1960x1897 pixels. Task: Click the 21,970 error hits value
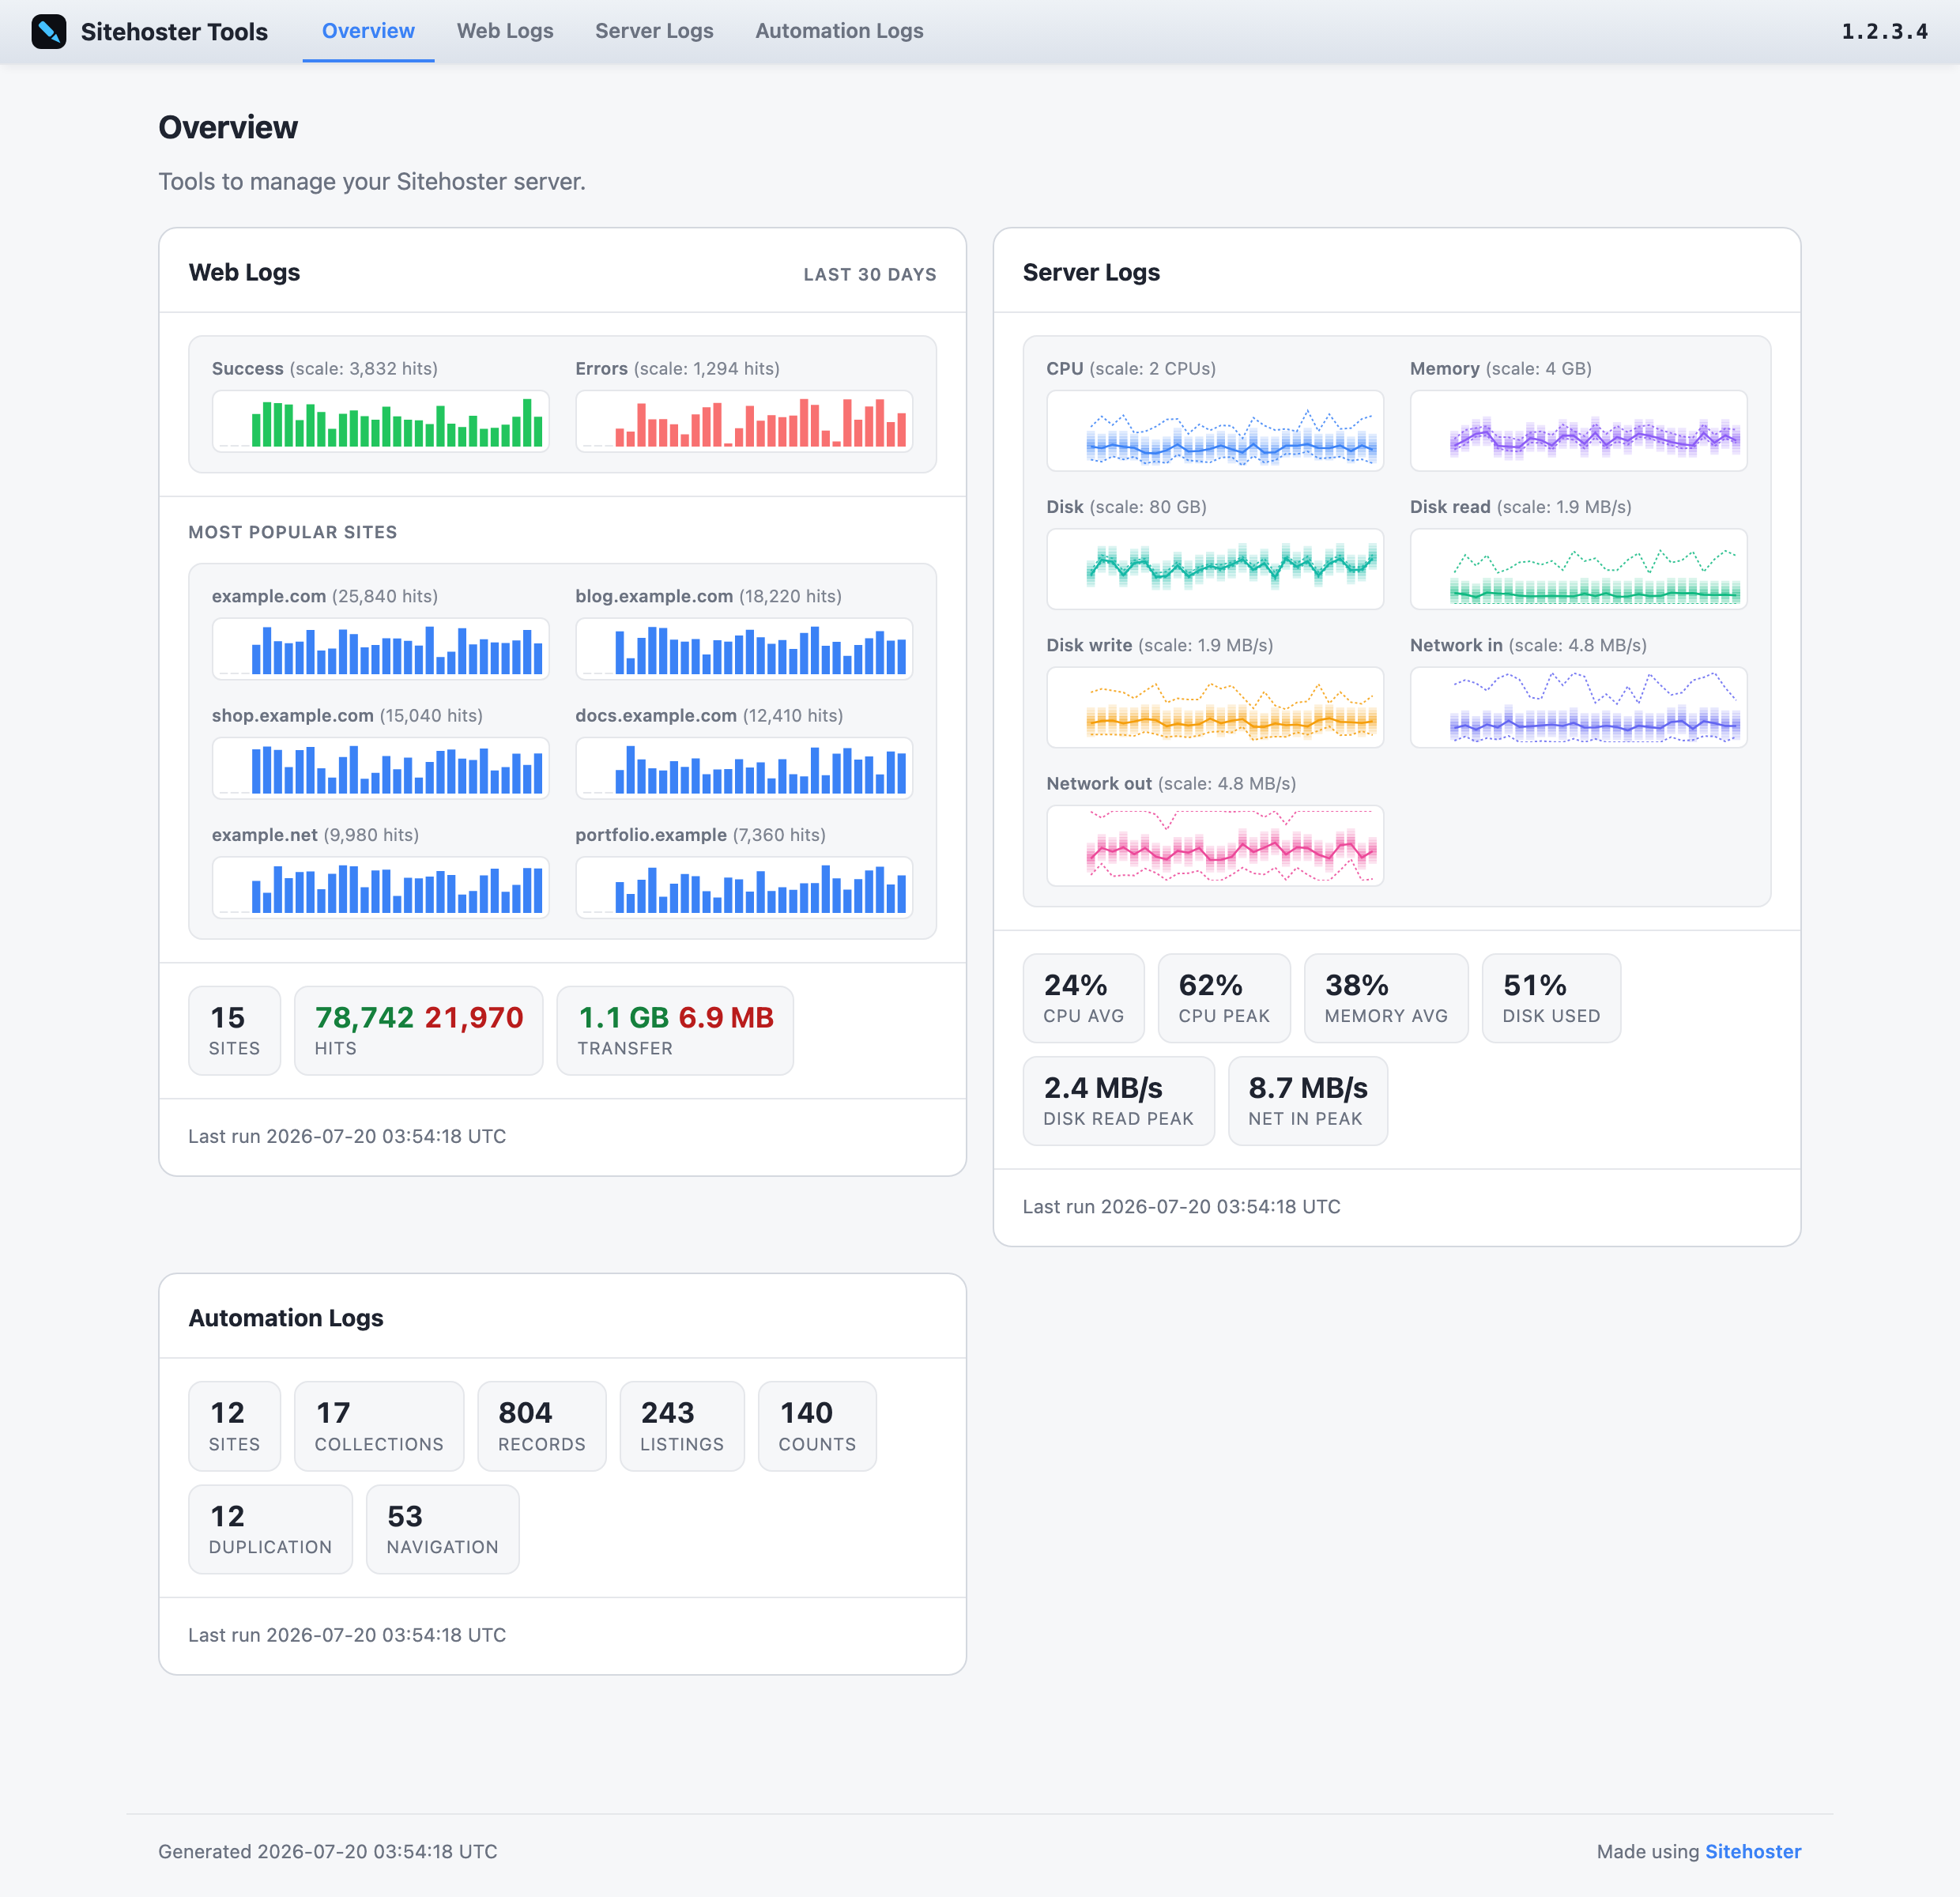point(474,1017)
